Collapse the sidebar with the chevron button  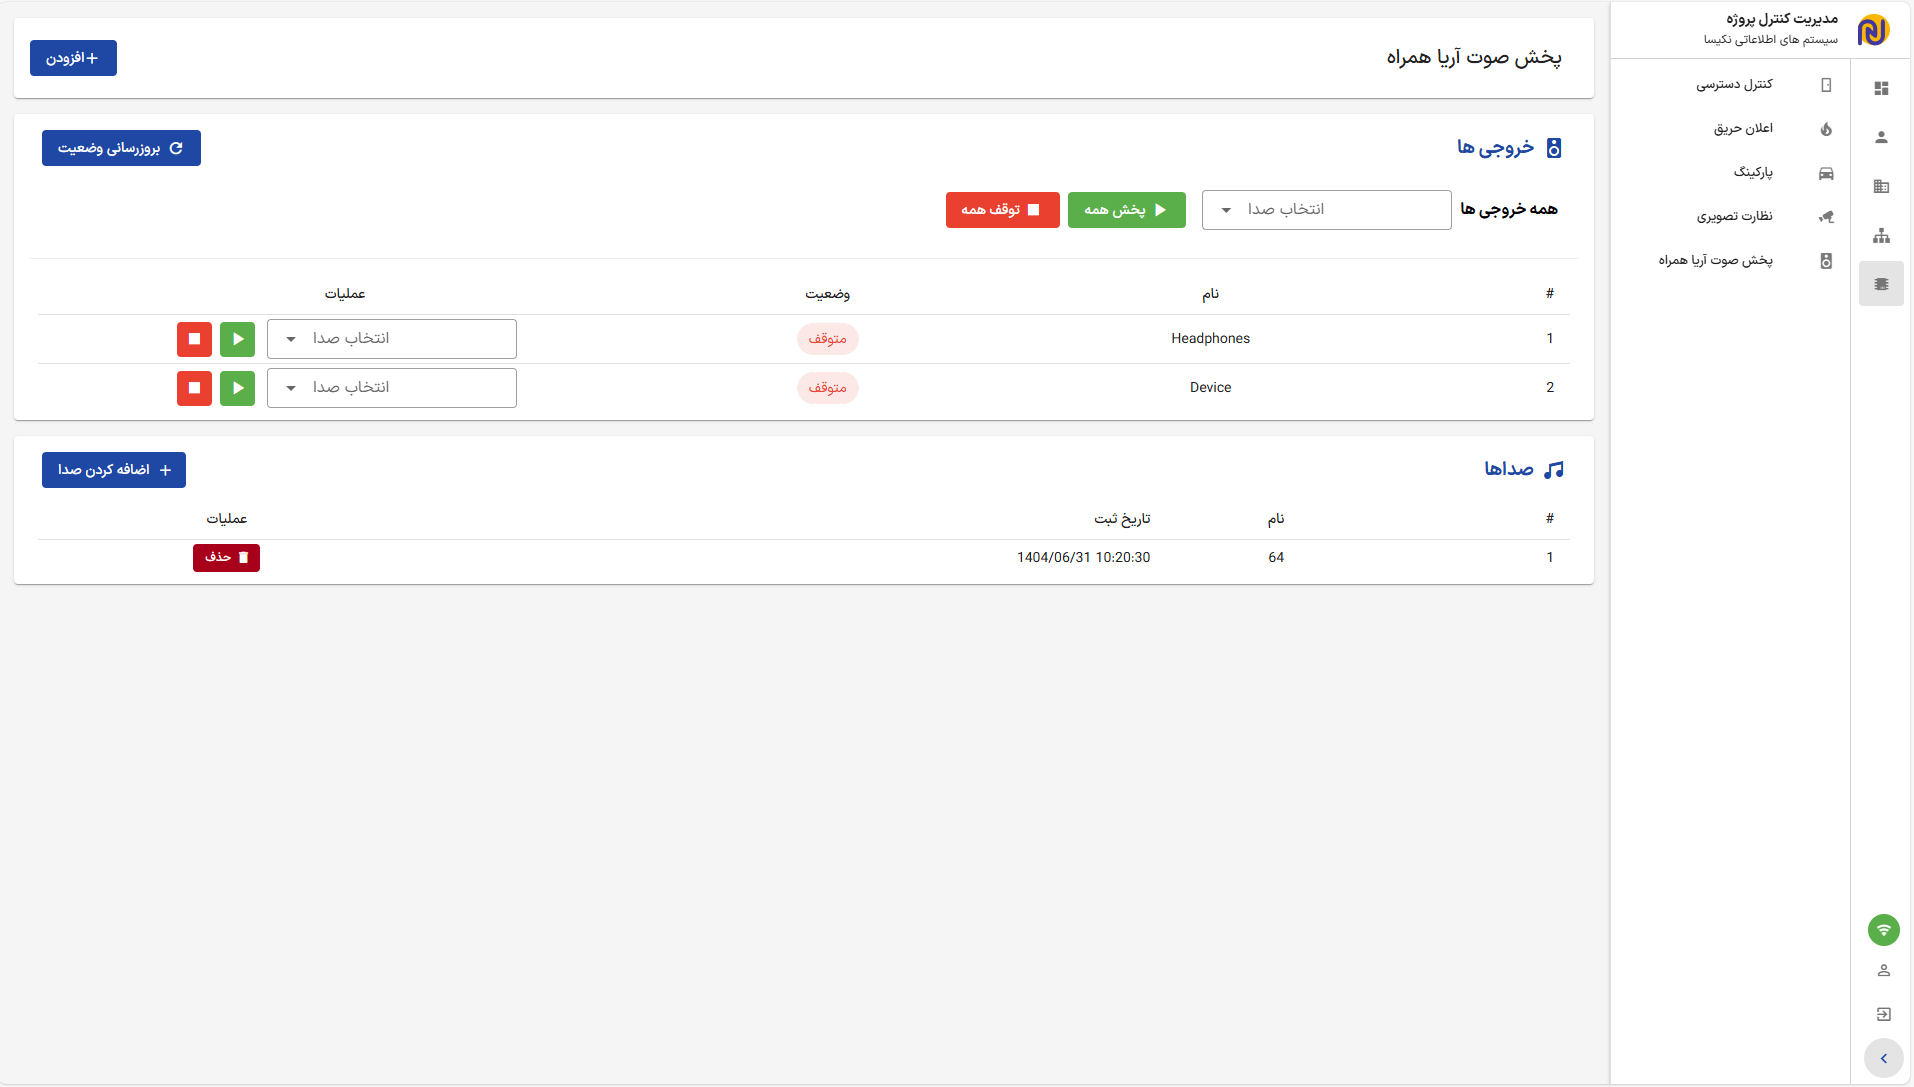1883,1058
